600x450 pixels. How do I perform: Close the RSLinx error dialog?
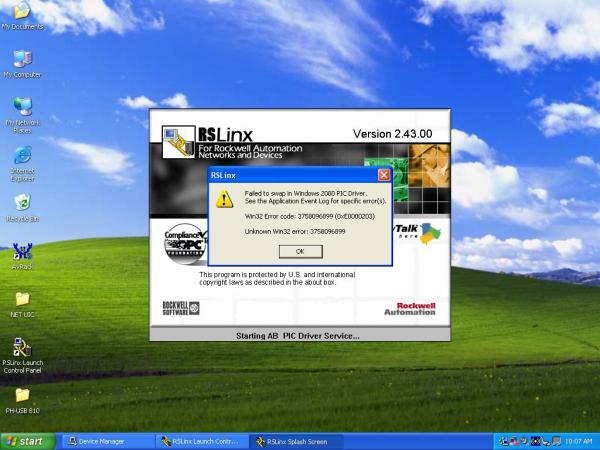383,175
